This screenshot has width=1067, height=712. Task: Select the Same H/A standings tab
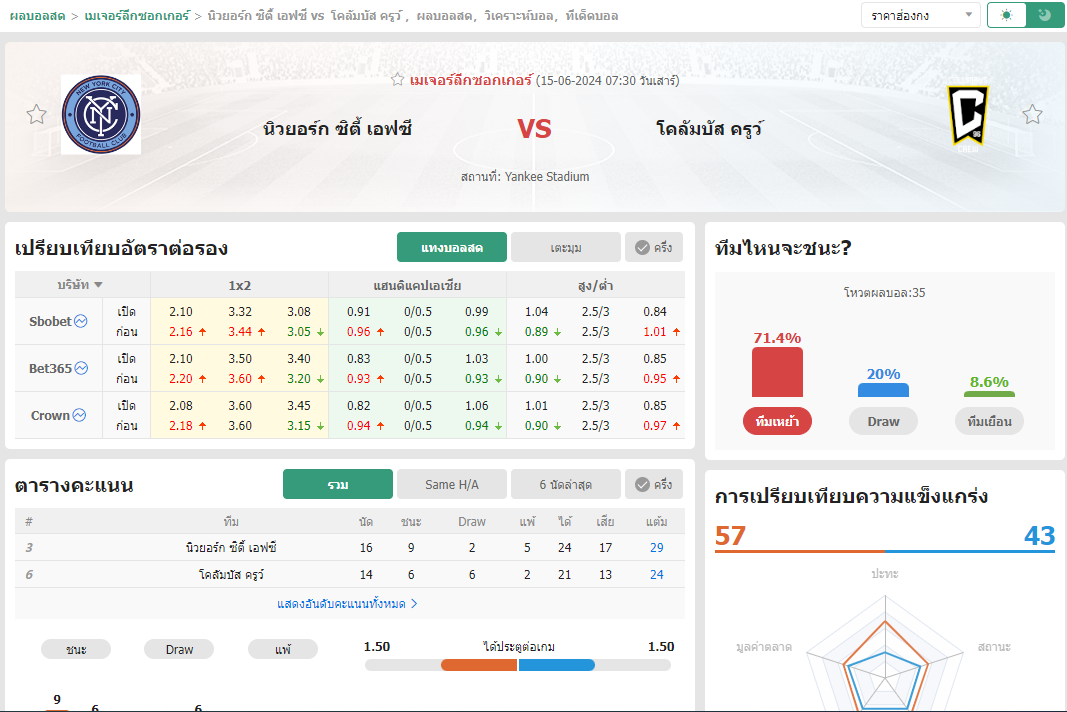pyautogui.click(x=452, y=484)
